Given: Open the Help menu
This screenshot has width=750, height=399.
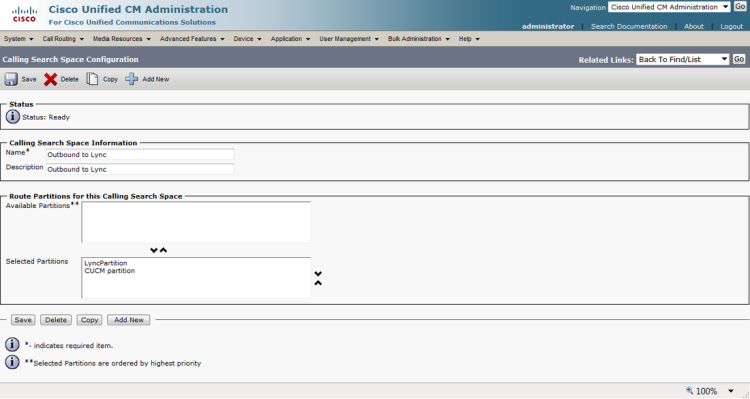Looking at the screenshot, I should 469,39.
